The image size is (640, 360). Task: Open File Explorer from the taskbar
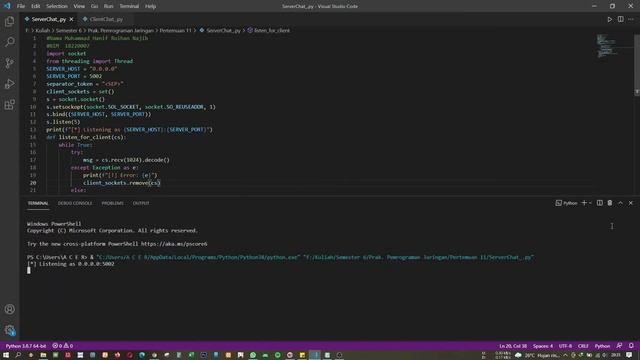43,355
